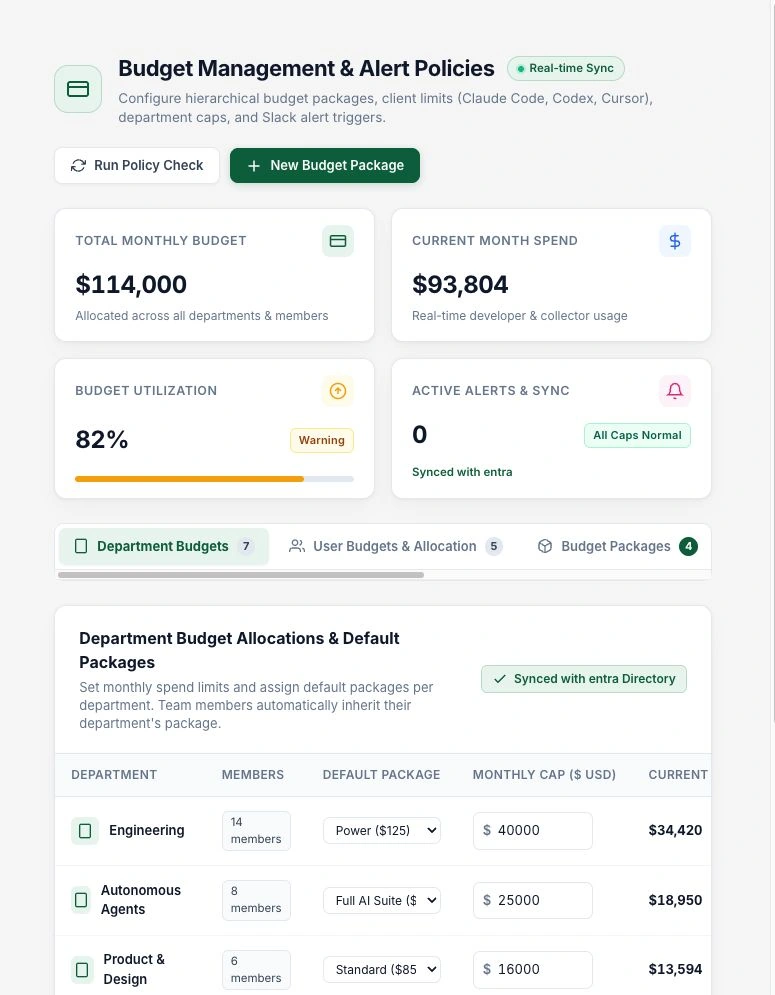Click the 6 members badge
This screenshot has width=775, height=995.
coord(256,970)
